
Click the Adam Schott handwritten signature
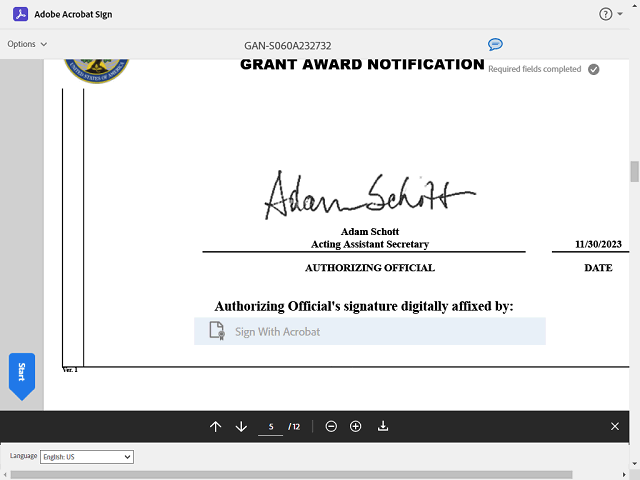tap(369, 194)
